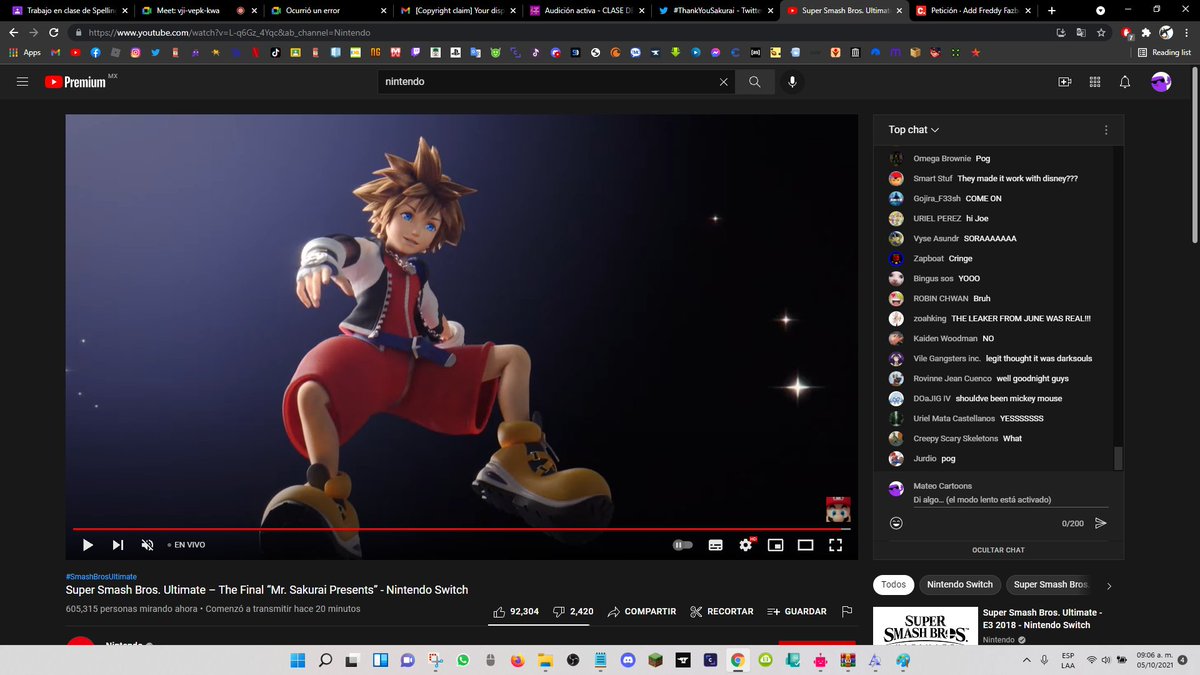The image size is (1200, 675).
Task: Play the paused live video
Action: pyautogui.click(x=88, y=545)
